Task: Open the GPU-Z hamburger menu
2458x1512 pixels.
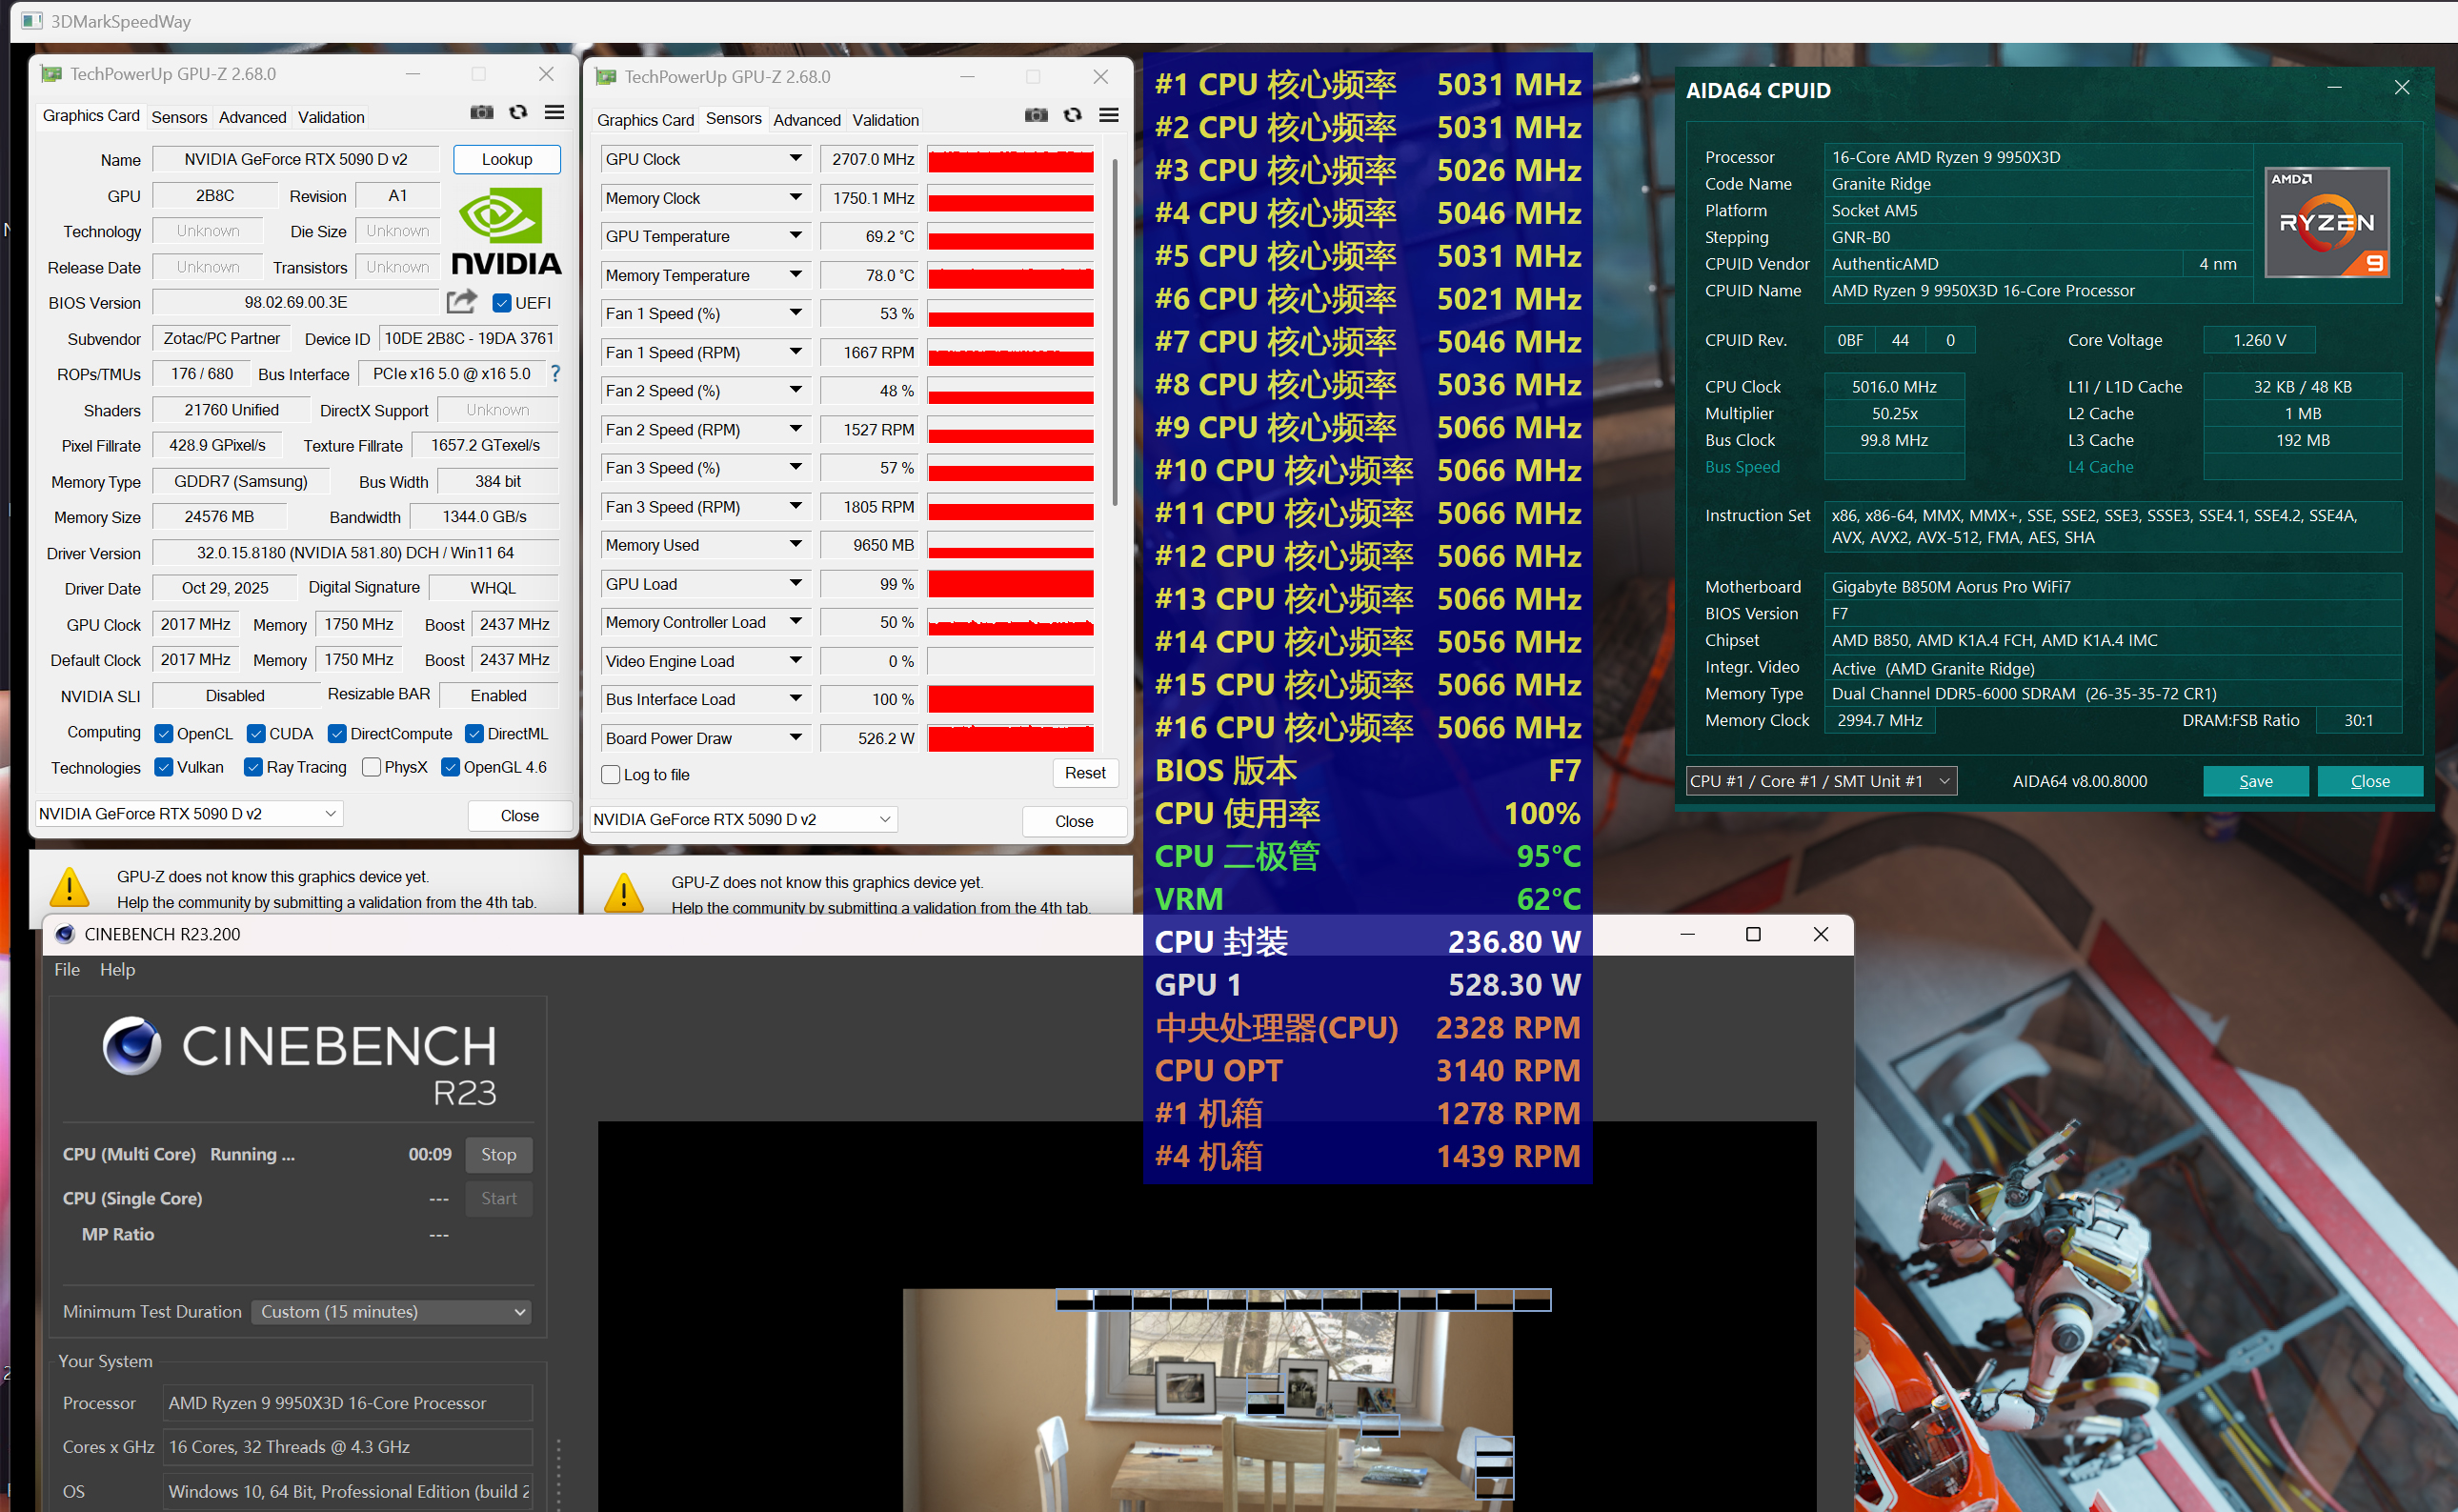Action: pyautogui.click(x=555, y=112)
